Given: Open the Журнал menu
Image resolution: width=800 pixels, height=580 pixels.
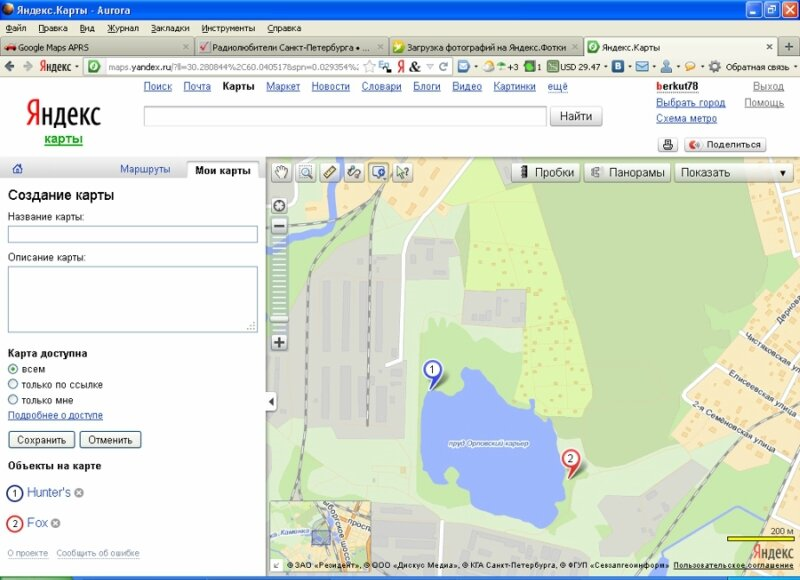Looking at the screenshot, I should pos(123,28).
